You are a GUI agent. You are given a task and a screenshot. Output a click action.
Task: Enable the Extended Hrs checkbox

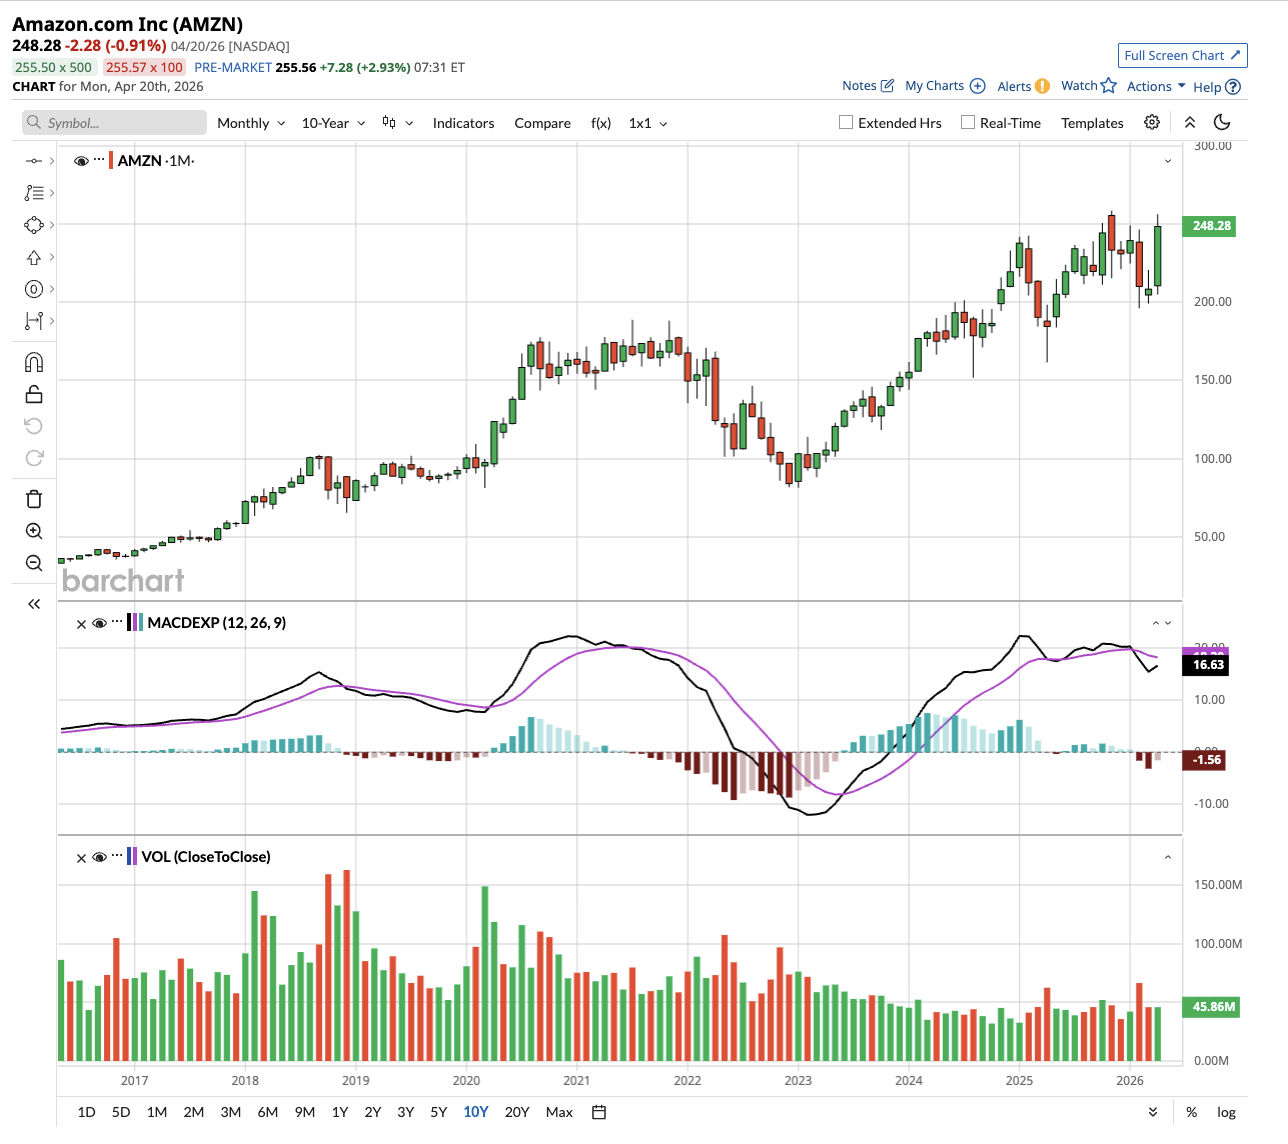846,123
